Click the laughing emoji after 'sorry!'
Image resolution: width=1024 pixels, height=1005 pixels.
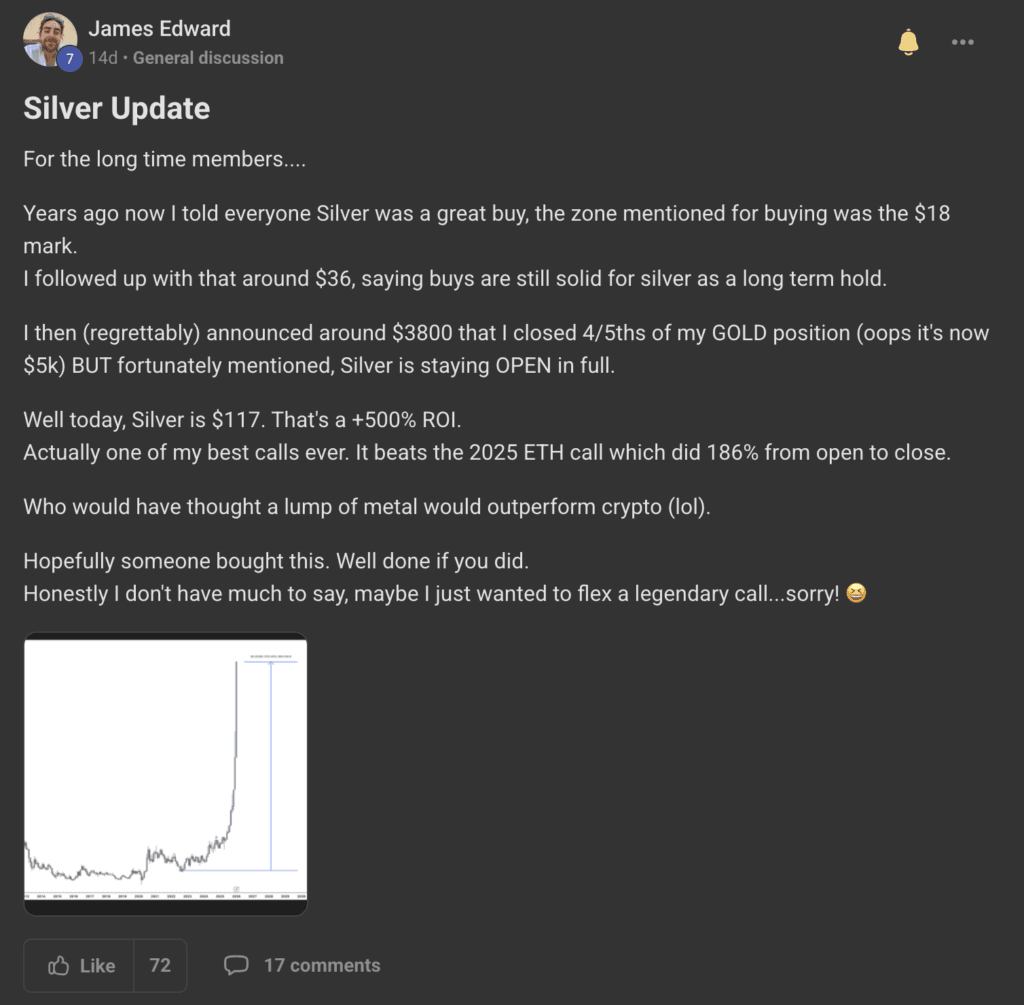[856, 593]
